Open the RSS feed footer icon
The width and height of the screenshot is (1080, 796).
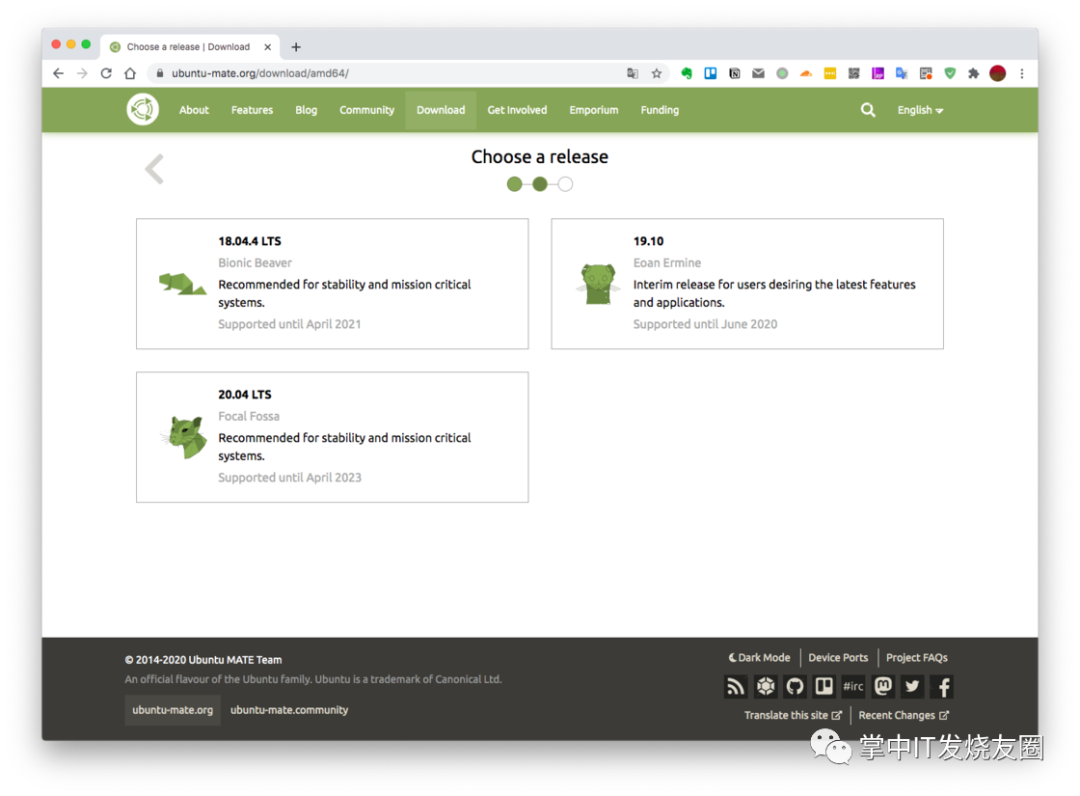pos(736,687)
